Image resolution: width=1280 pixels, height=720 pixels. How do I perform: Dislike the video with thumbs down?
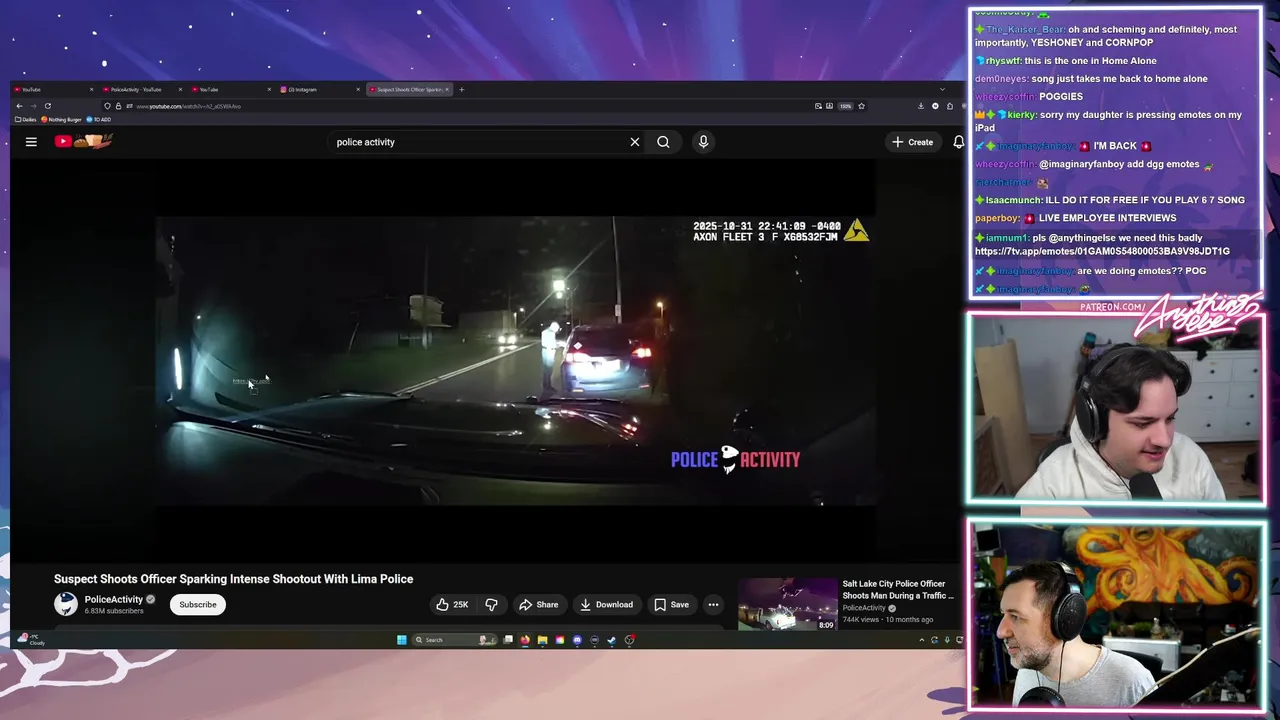point(491,604)
